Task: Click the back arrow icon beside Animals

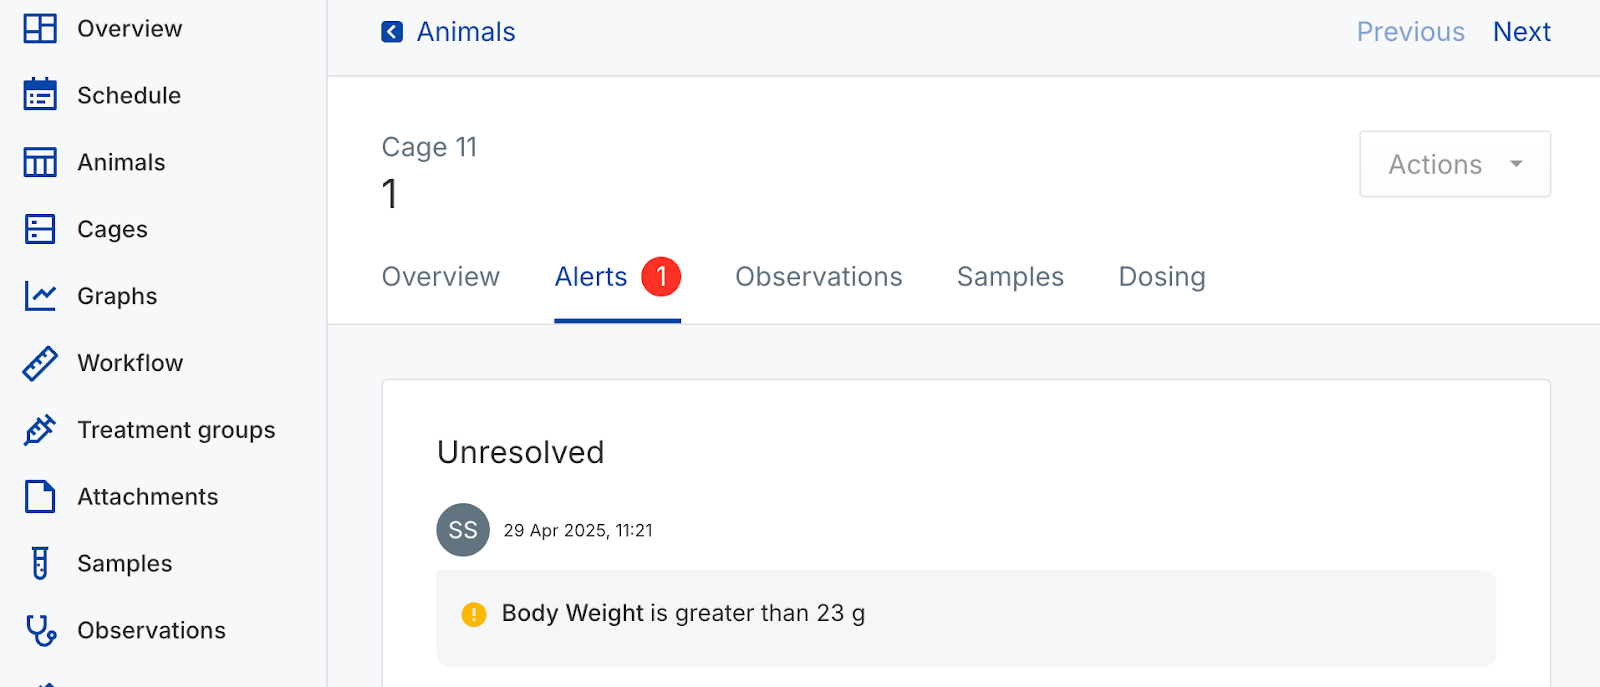Action: click(x=392, y=32)
